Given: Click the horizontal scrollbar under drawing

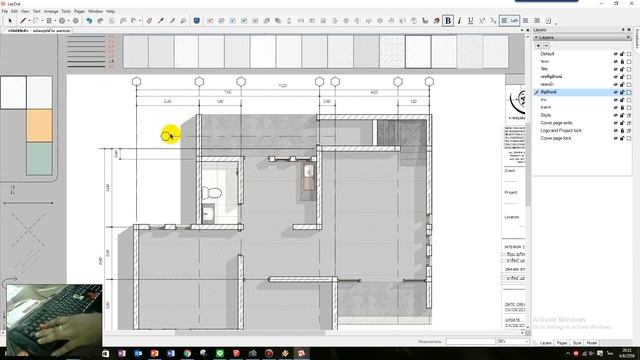Looking at the screenshot, I should click(250, 333).
